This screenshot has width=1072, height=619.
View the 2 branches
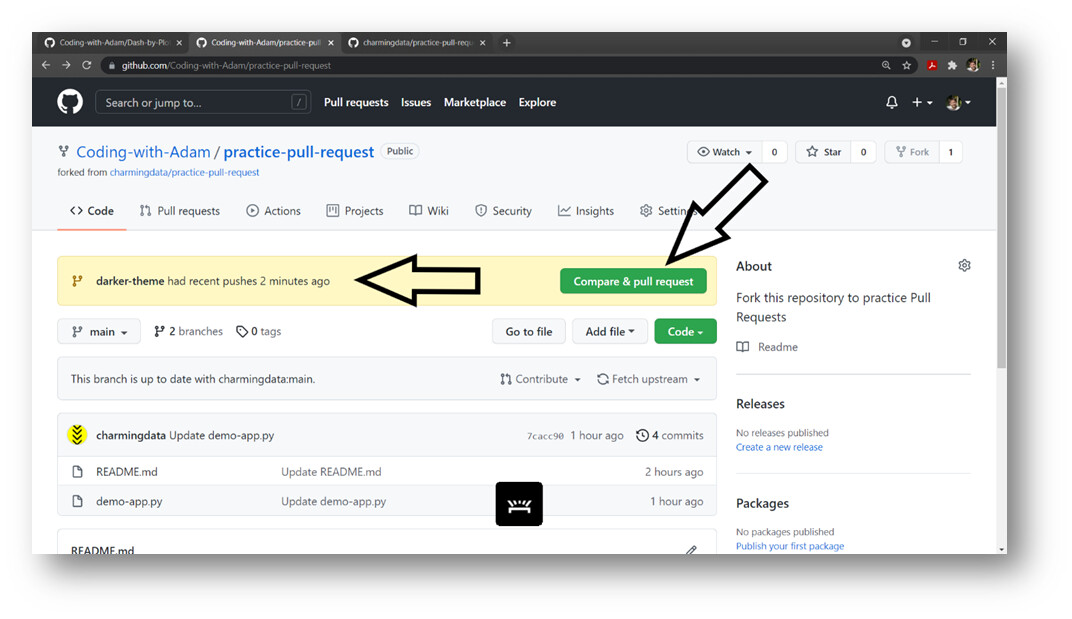189,331
